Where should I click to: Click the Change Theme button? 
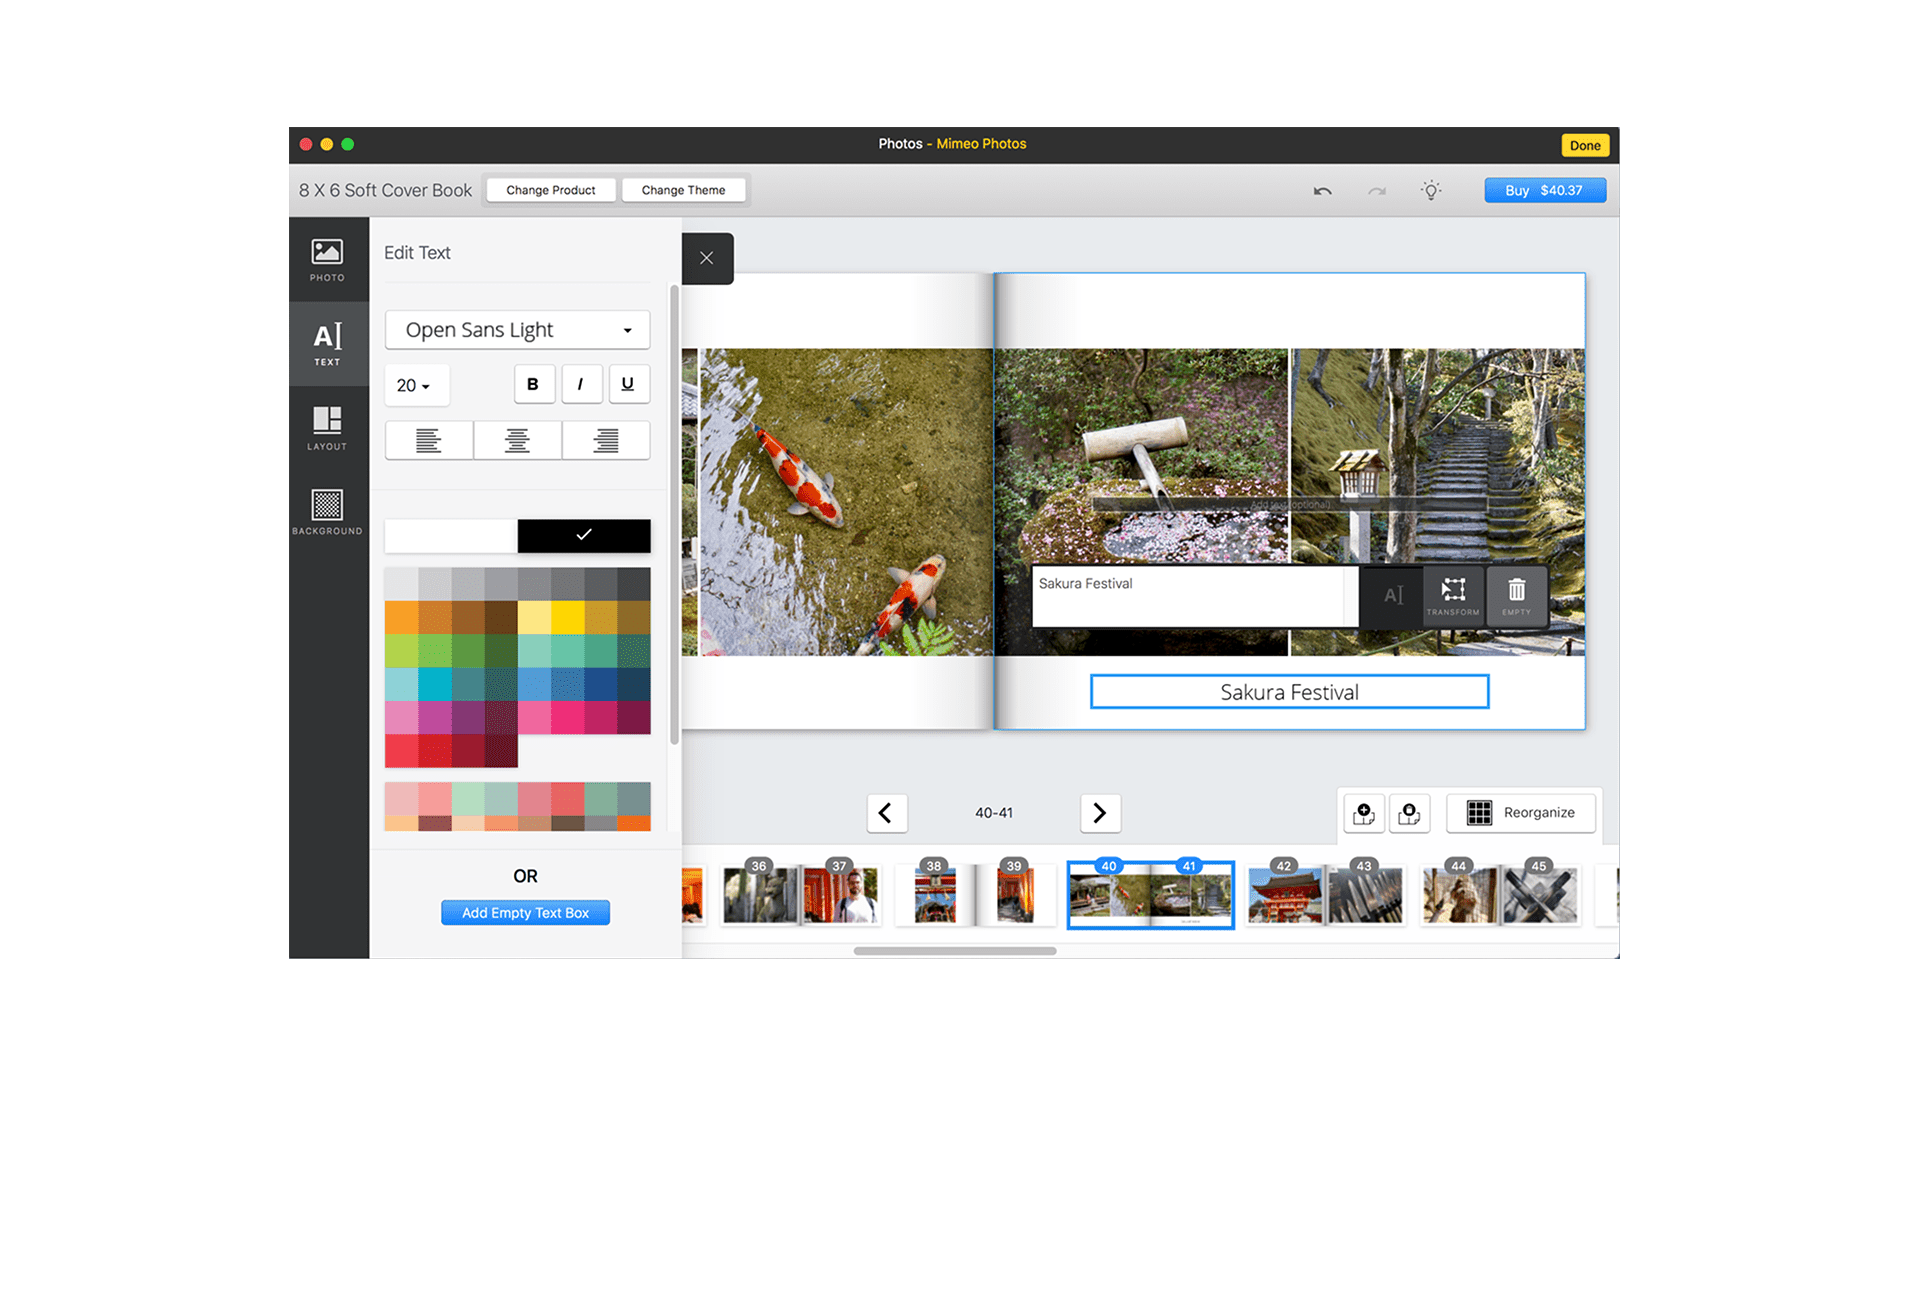pyautogui.click(x=684, y=190)
